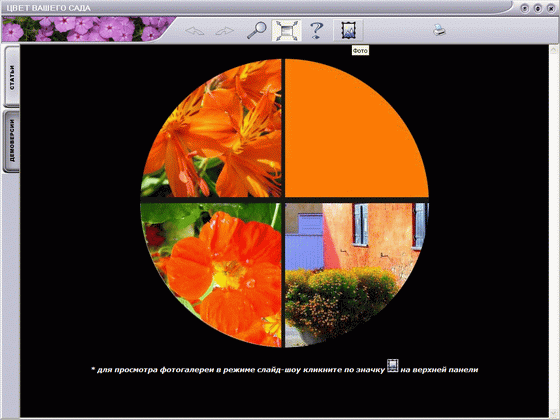Close the ЦВЕТ ВАШЕГО САДА window
560x420 pixels.
pyautogui.click(x=551, y=8)
